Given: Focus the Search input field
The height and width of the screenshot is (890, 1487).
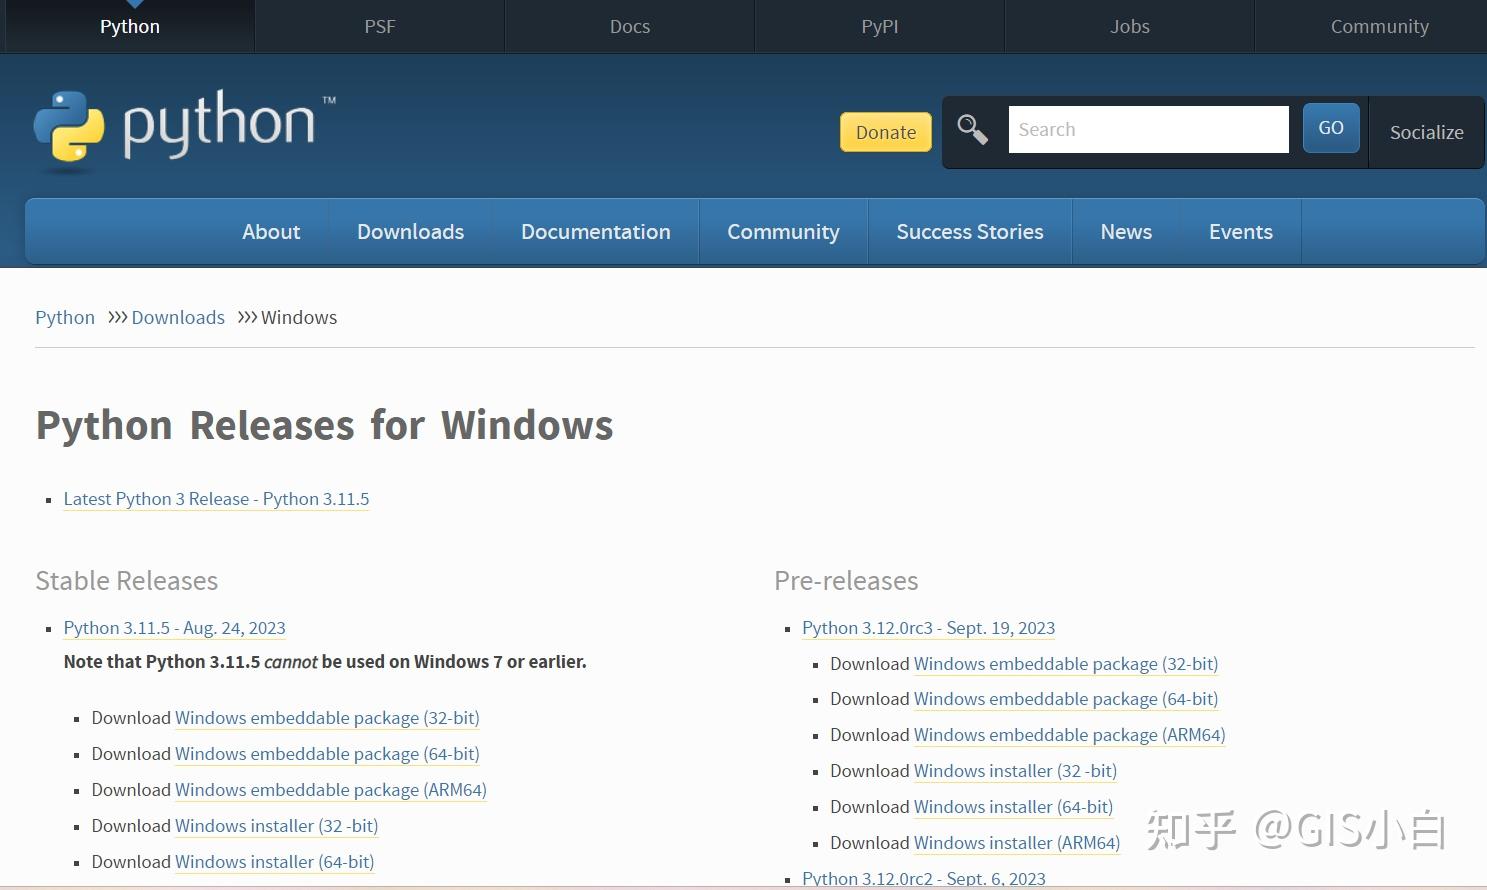Looking at the screenshot, I should pos(1148,130).
